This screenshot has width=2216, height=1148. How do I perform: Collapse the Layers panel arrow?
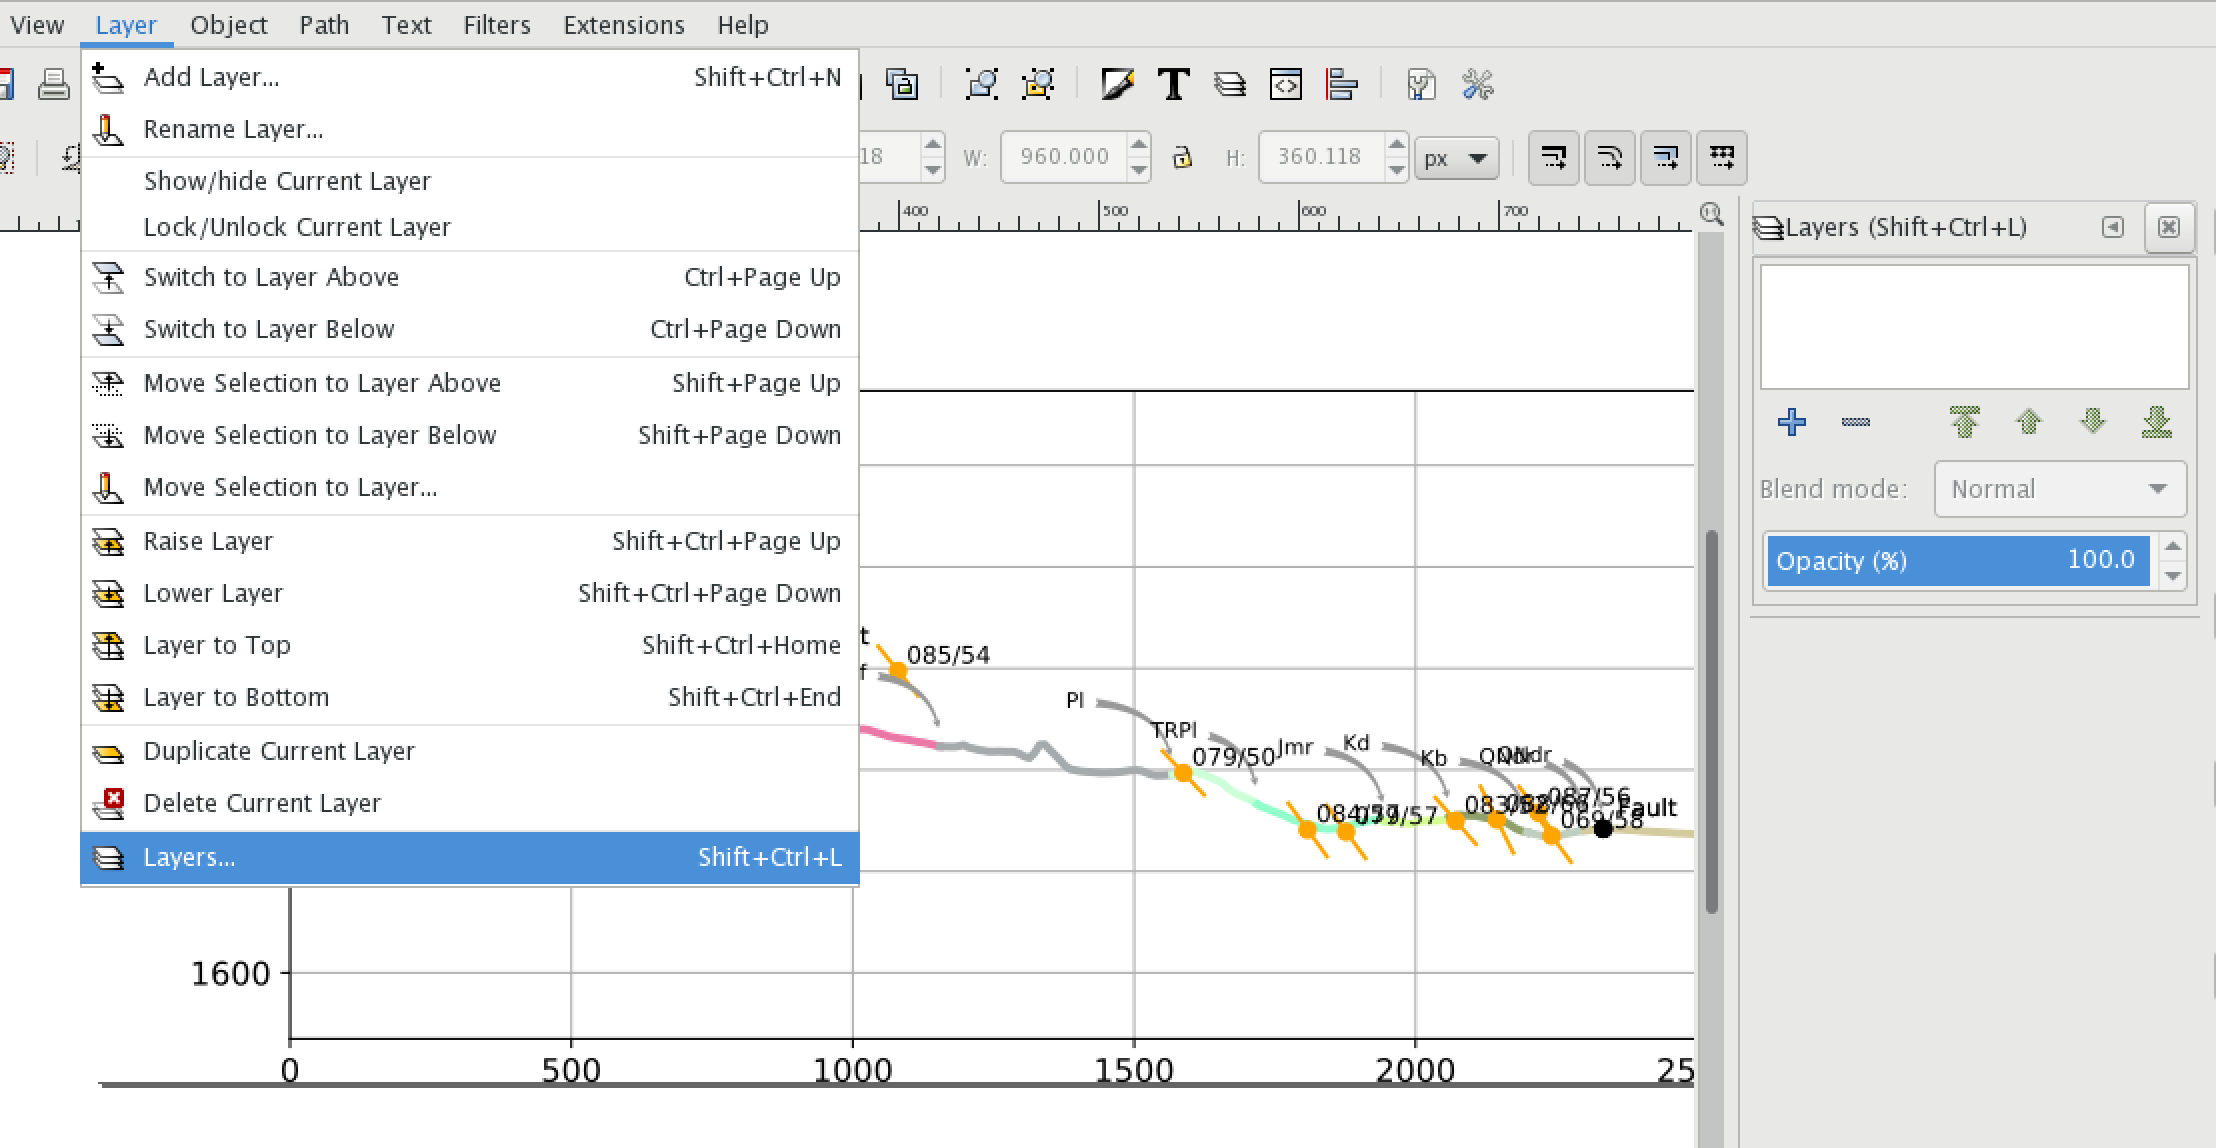click(x=2112, y=227)
